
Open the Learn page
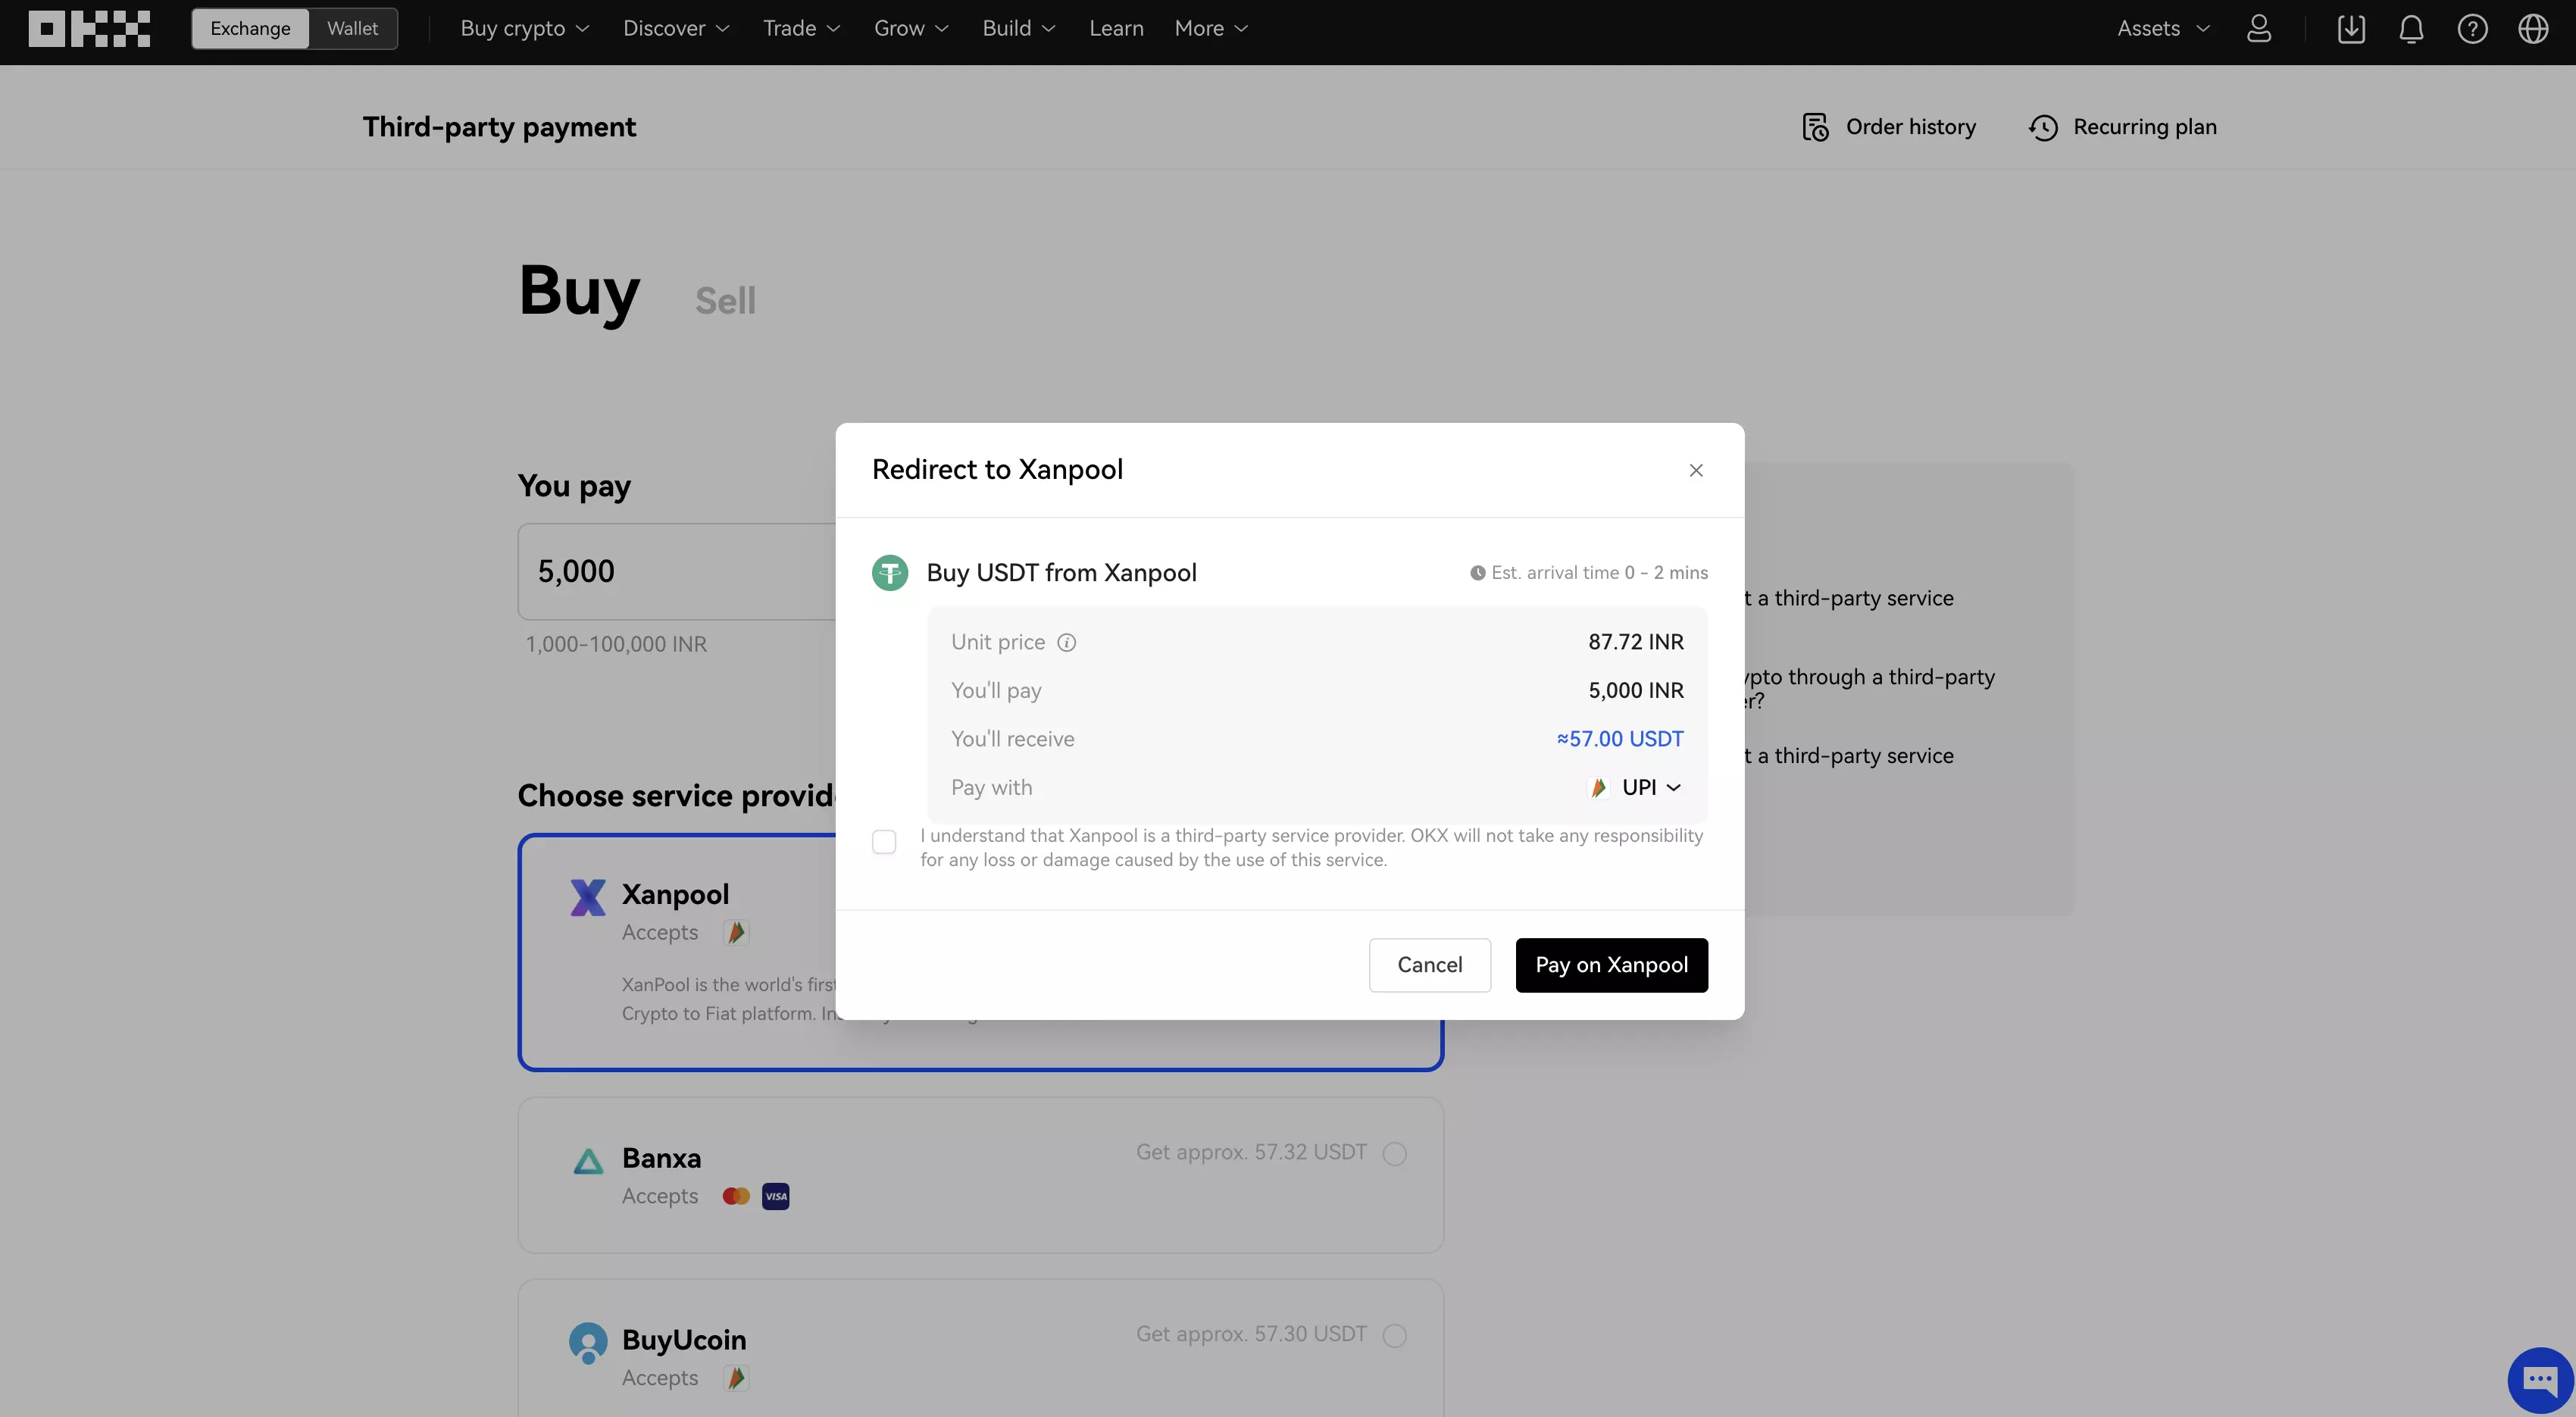click(x=1116, y=29)
